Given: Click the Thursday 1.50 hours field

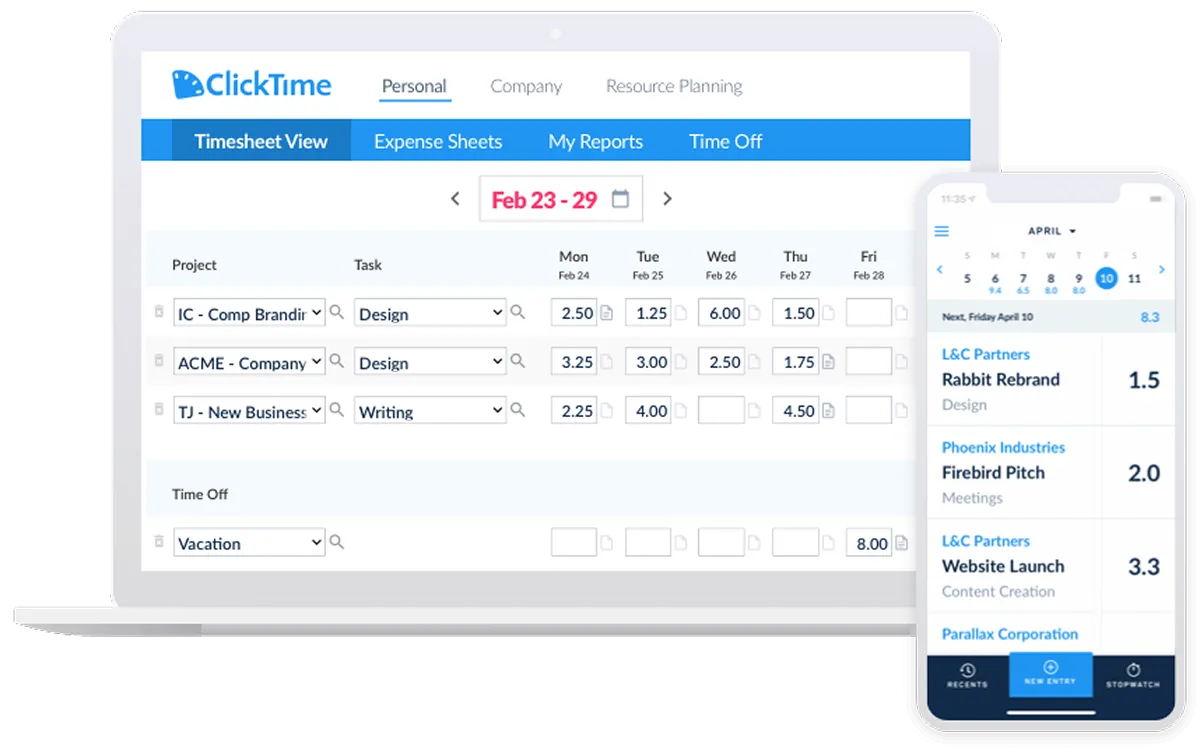Looking at the screenshot, I should point(796,313).
